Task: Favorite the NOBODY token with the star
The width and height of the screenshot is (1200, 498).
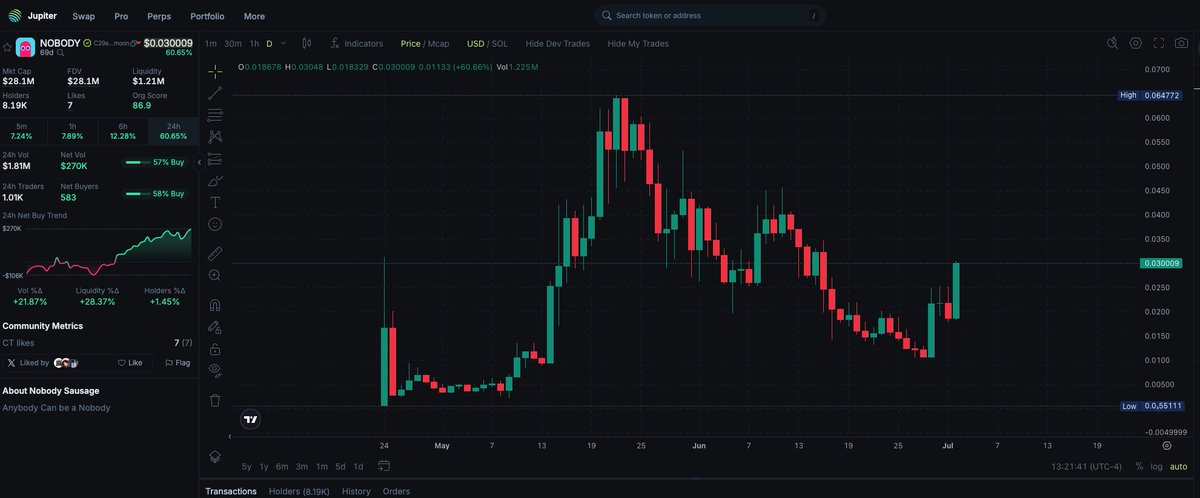Action: [7, 47]
